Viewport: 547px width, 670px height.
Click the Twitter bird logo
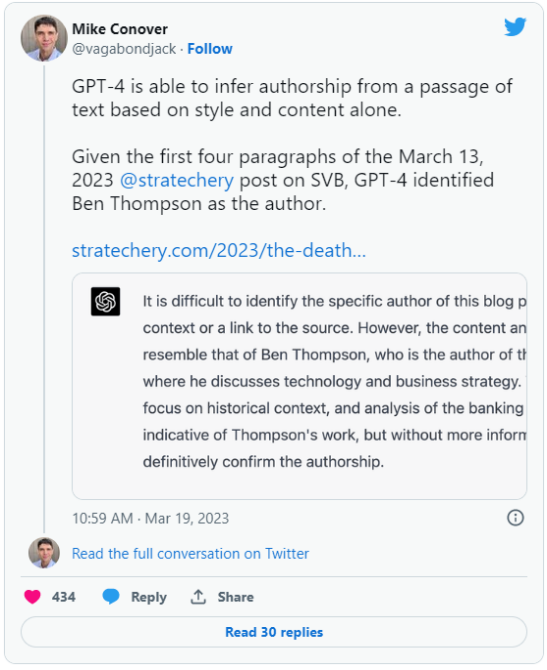(515, 27)
